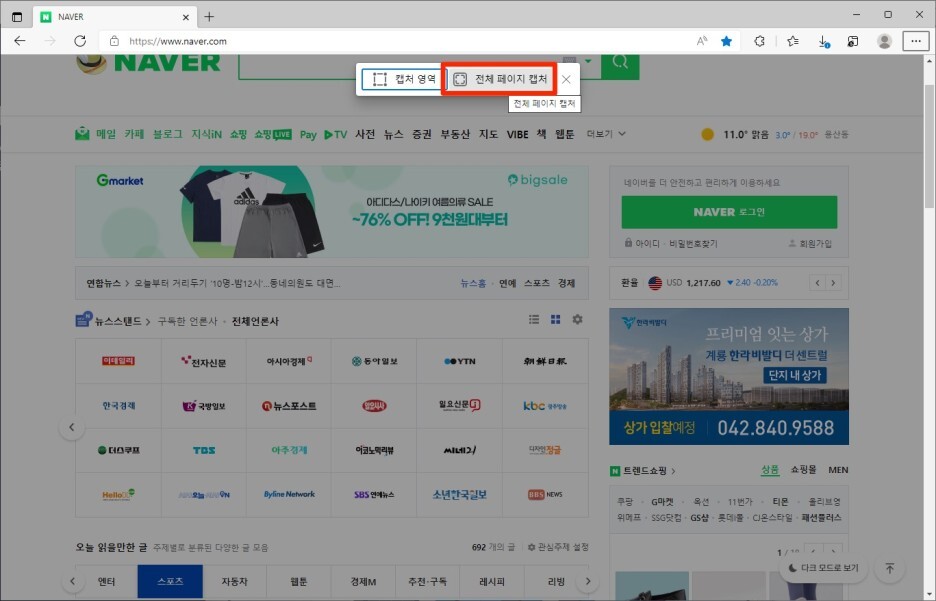Open the Gmarket bigsale banner
This screenshot has height=601, width=936.
coord(332,212)
